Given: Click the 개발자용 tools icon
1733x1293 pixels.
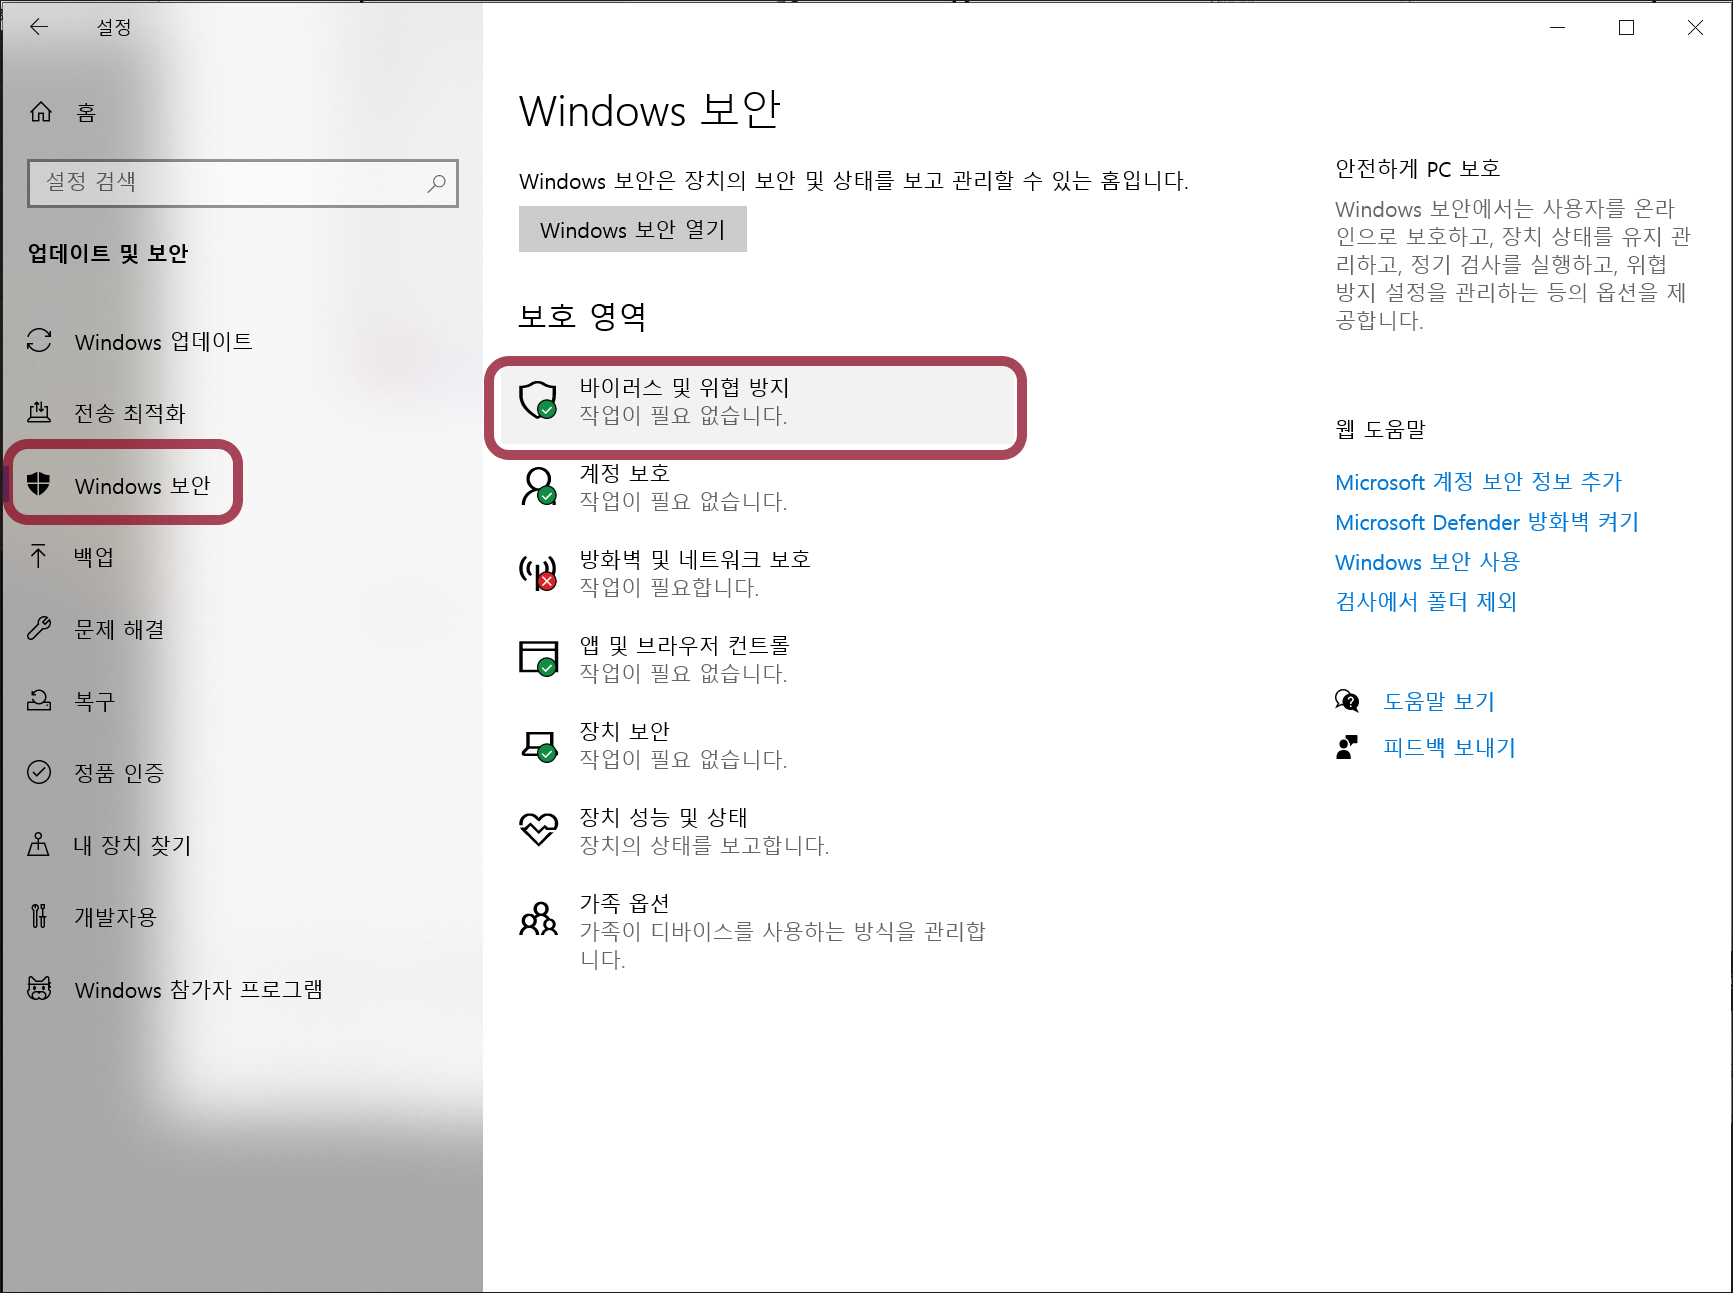Looking at the screenshot, I should (x=39, y=916).
